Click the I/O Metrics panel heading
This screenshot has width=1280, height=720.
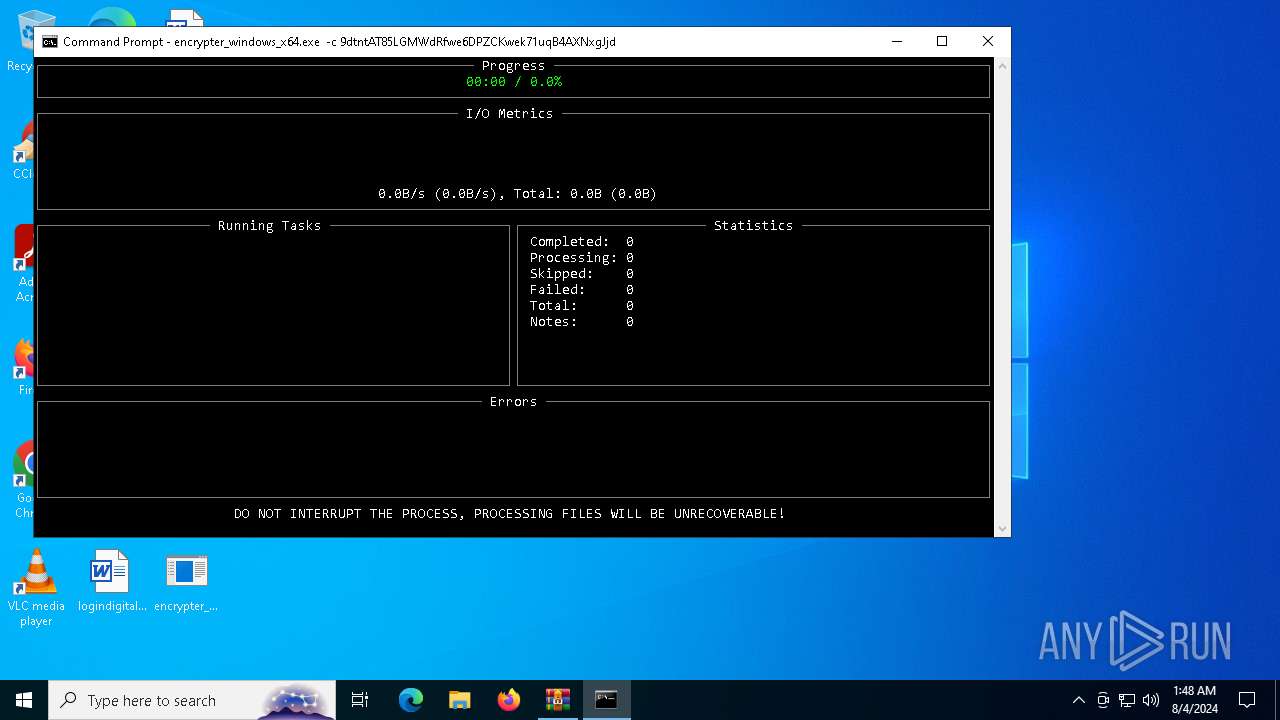[x=510, y=114]
